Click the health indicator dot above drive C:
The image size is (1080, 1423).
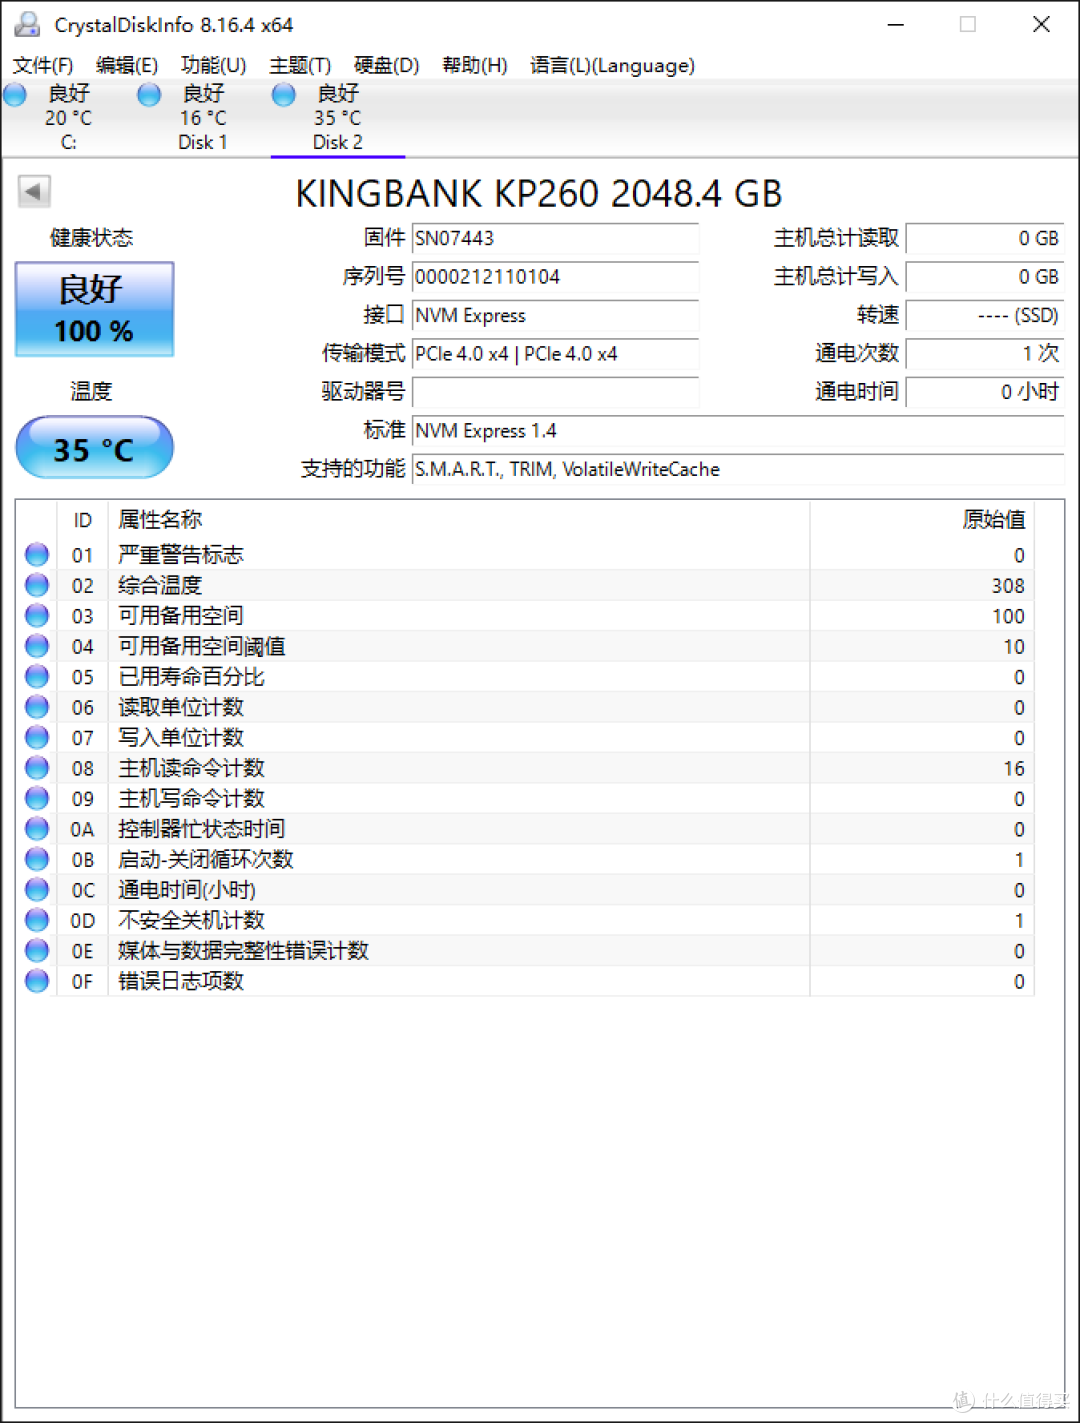tap(14, 94)
